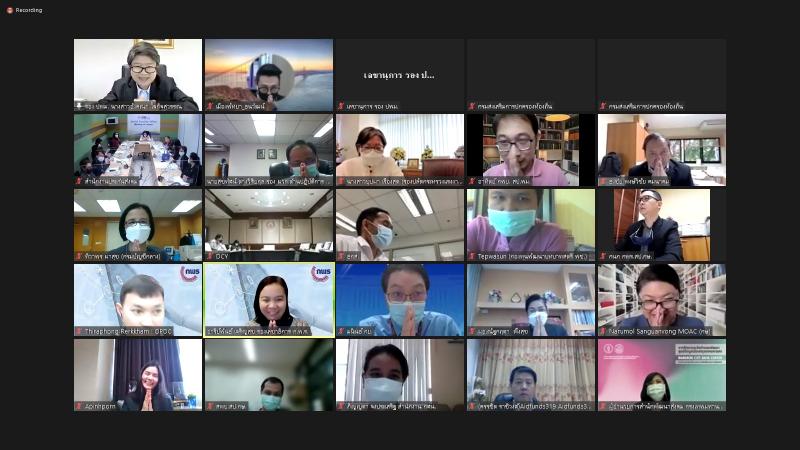Click the Aidfunds319 name label
800x450 pixels.
pos(533,406)
